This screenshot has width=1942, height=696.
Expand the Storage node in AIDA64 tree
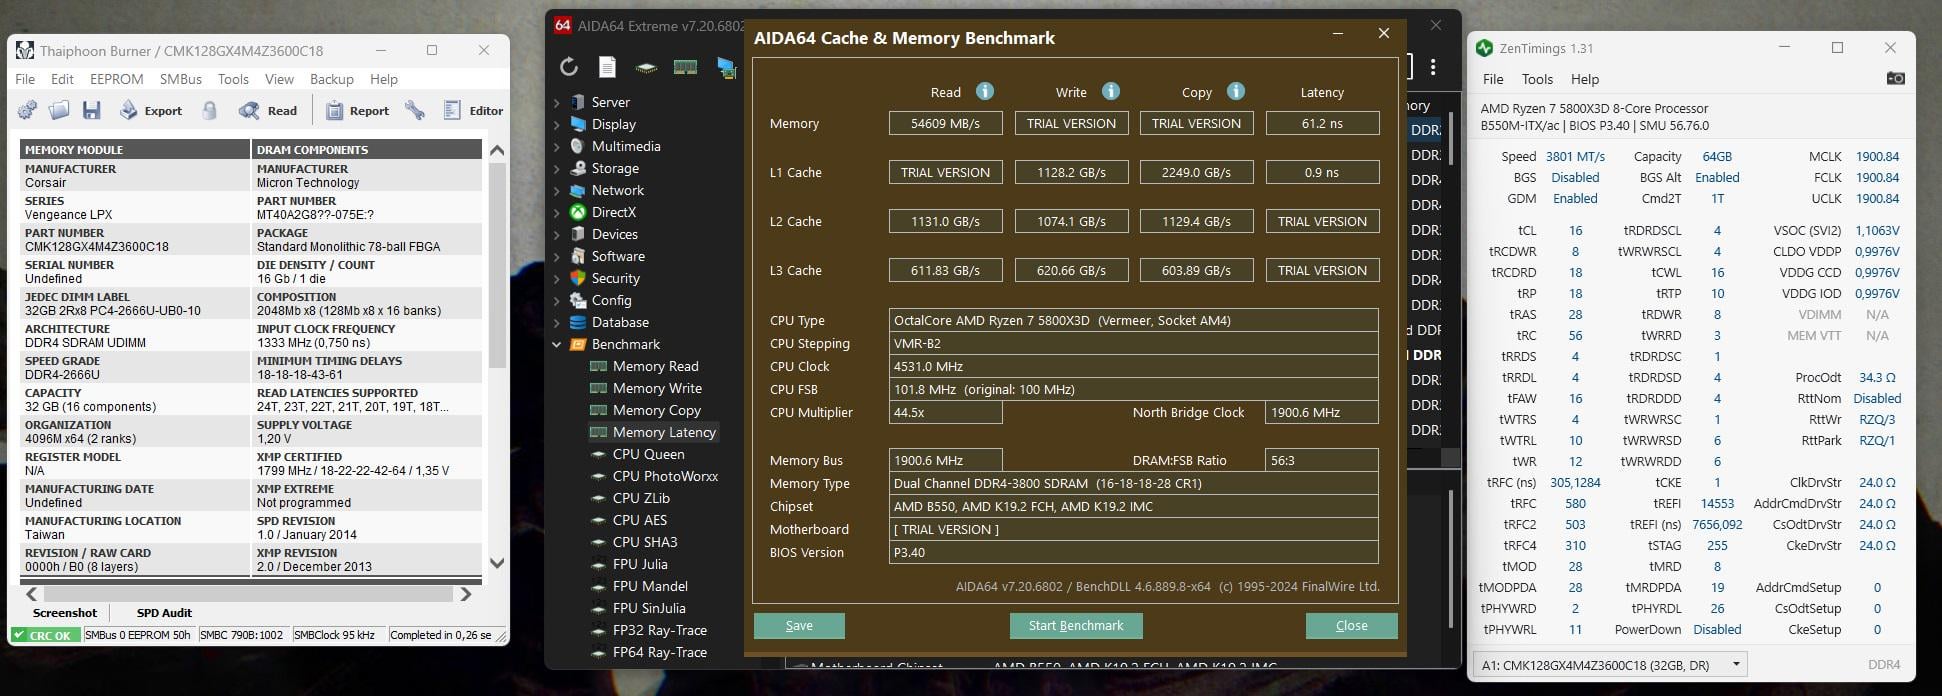tap(557, 168)
